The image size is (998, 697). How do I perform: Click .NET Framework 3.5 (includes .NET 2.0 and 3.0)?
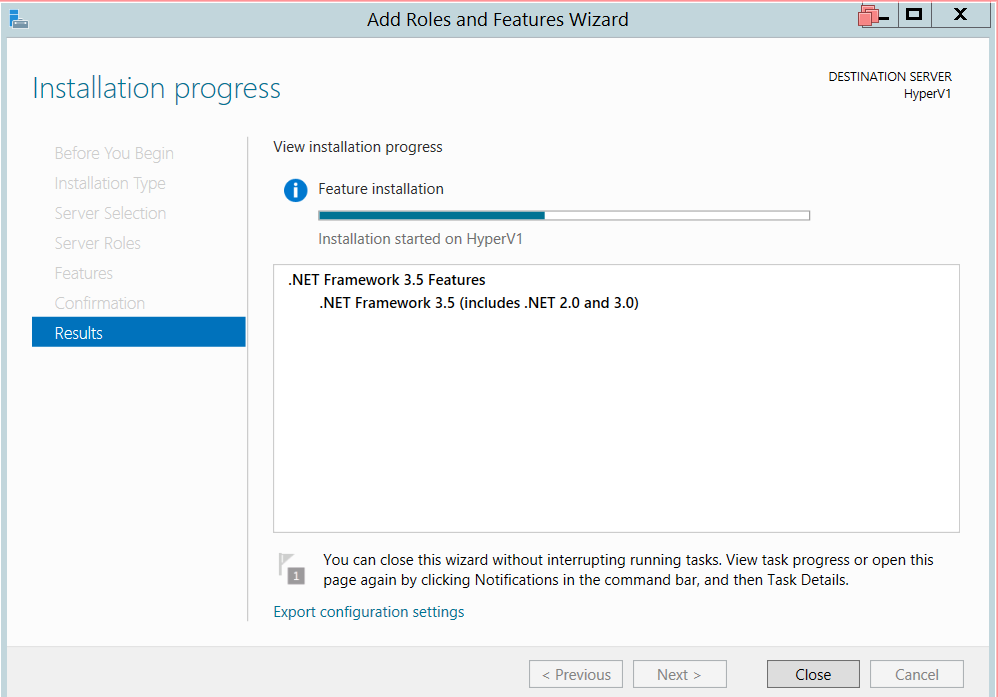click(479, 303)
